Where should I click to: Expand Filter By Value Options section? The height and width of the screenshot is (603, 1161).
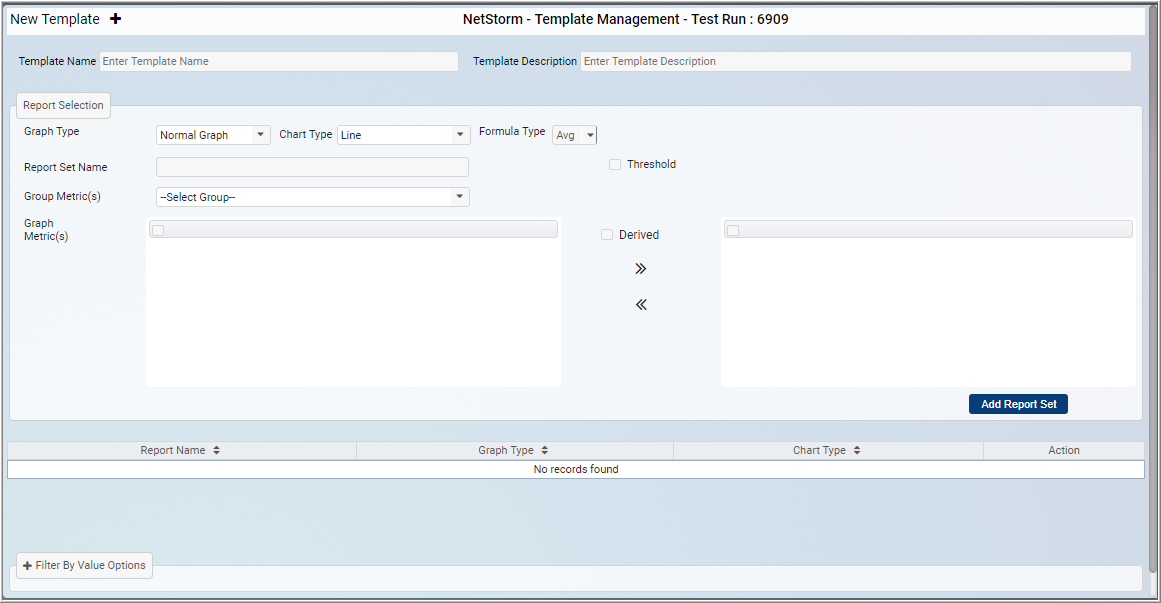pyautogui.click(x=84, y=565)
